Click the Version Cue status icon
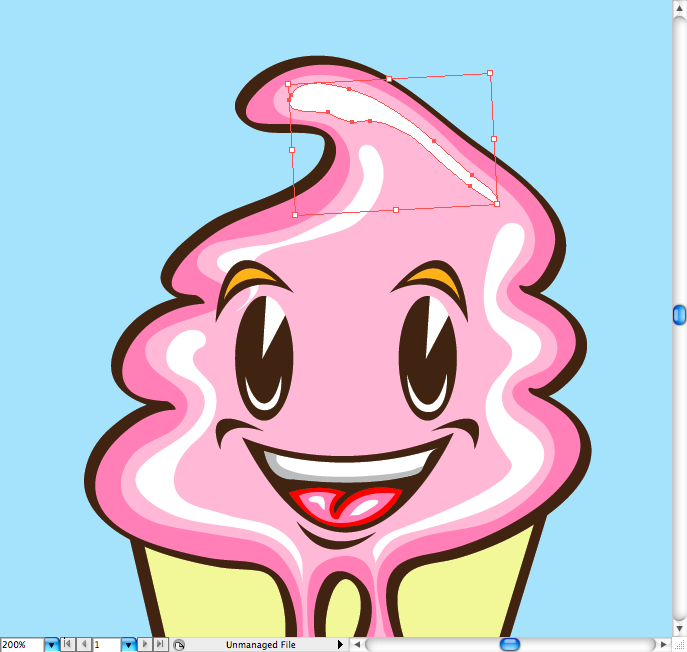 [x=179, y=645]
